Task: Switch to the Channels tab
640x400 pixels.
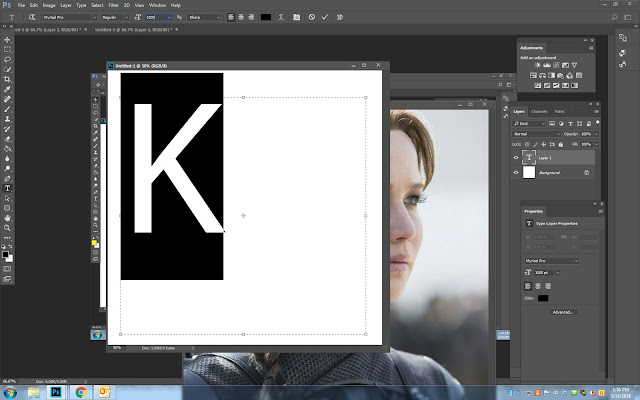Action: point(538,111)
